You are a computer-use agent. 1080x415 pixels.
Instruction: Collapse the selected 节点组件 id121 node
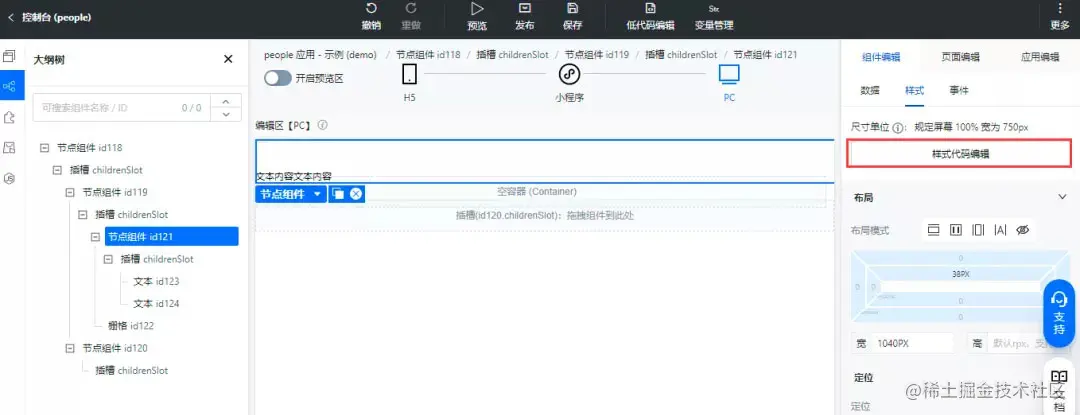(95, 237)
